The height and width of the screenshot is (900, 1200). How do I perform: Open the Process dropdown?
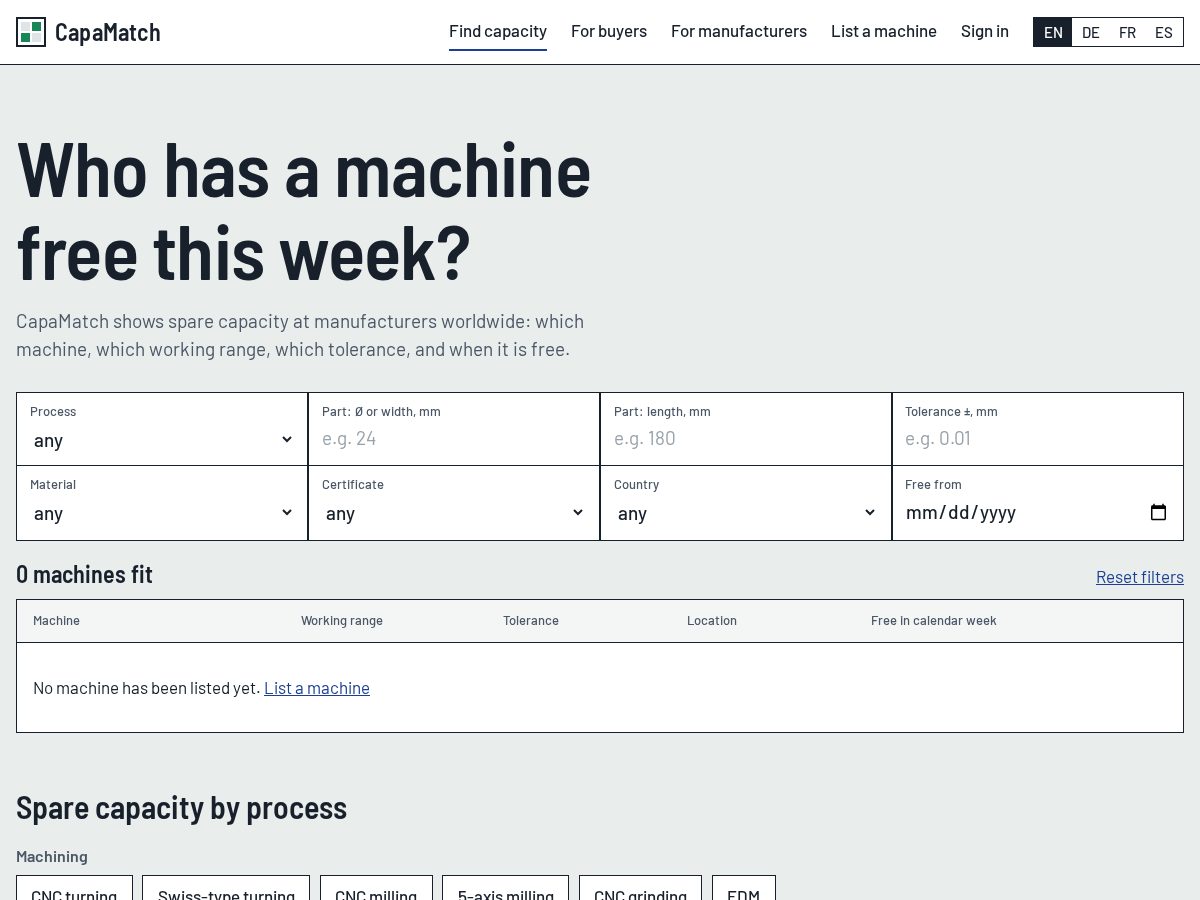click(162, 440)
